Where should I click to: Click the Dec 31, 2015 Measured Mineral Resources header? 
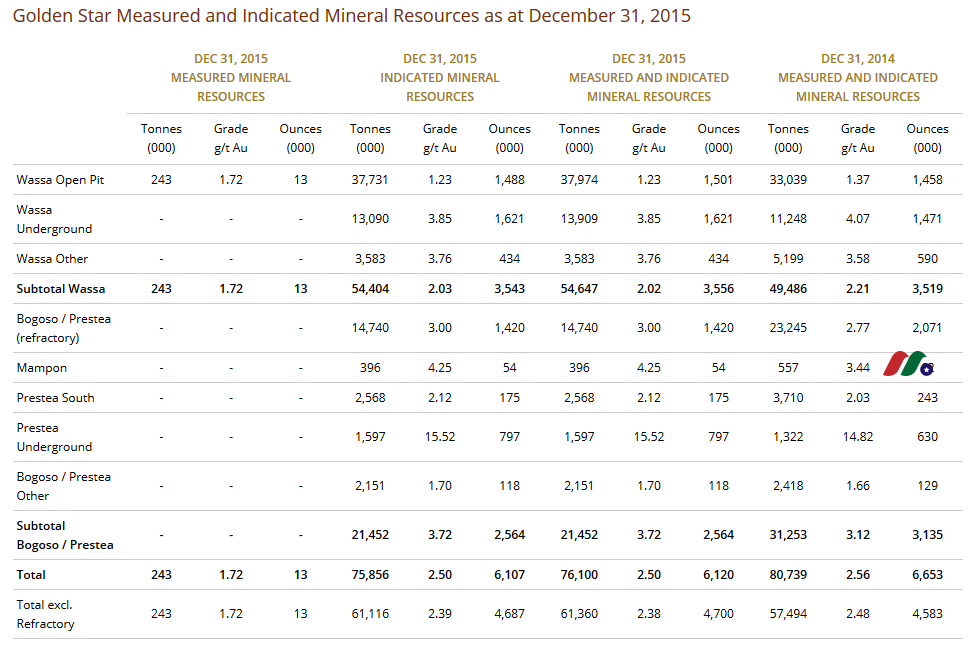pos(231,78)
